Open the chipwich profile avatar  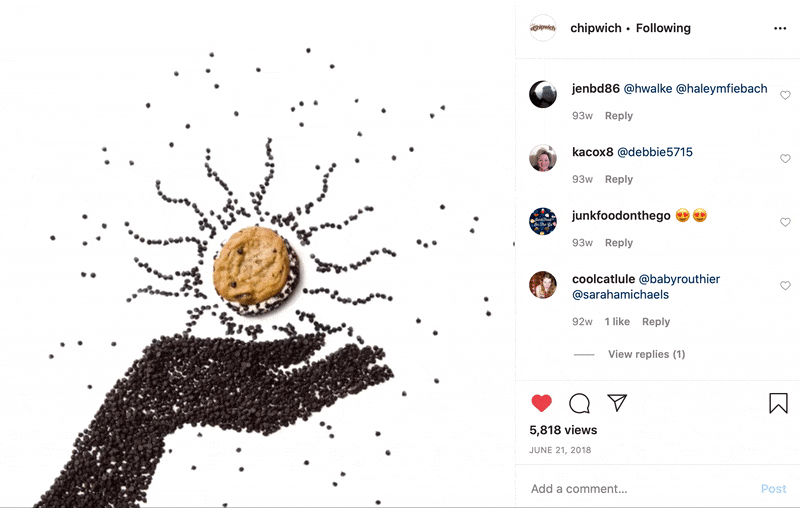tap(543, 28)
